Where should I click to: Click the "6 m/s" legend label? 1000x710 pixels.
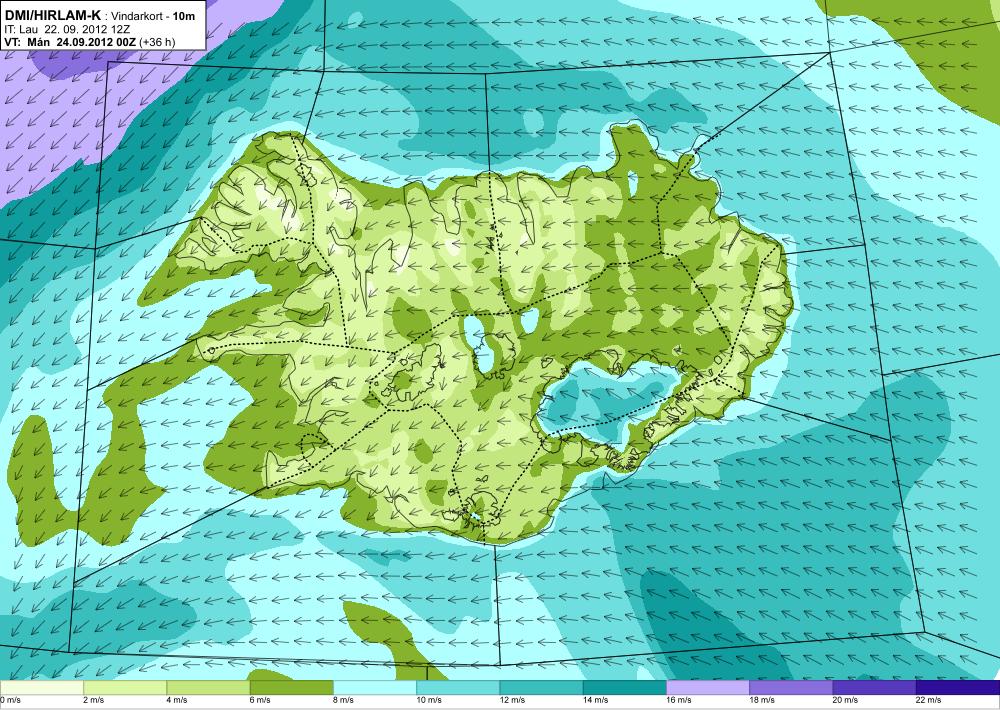(x=260, y=700)
